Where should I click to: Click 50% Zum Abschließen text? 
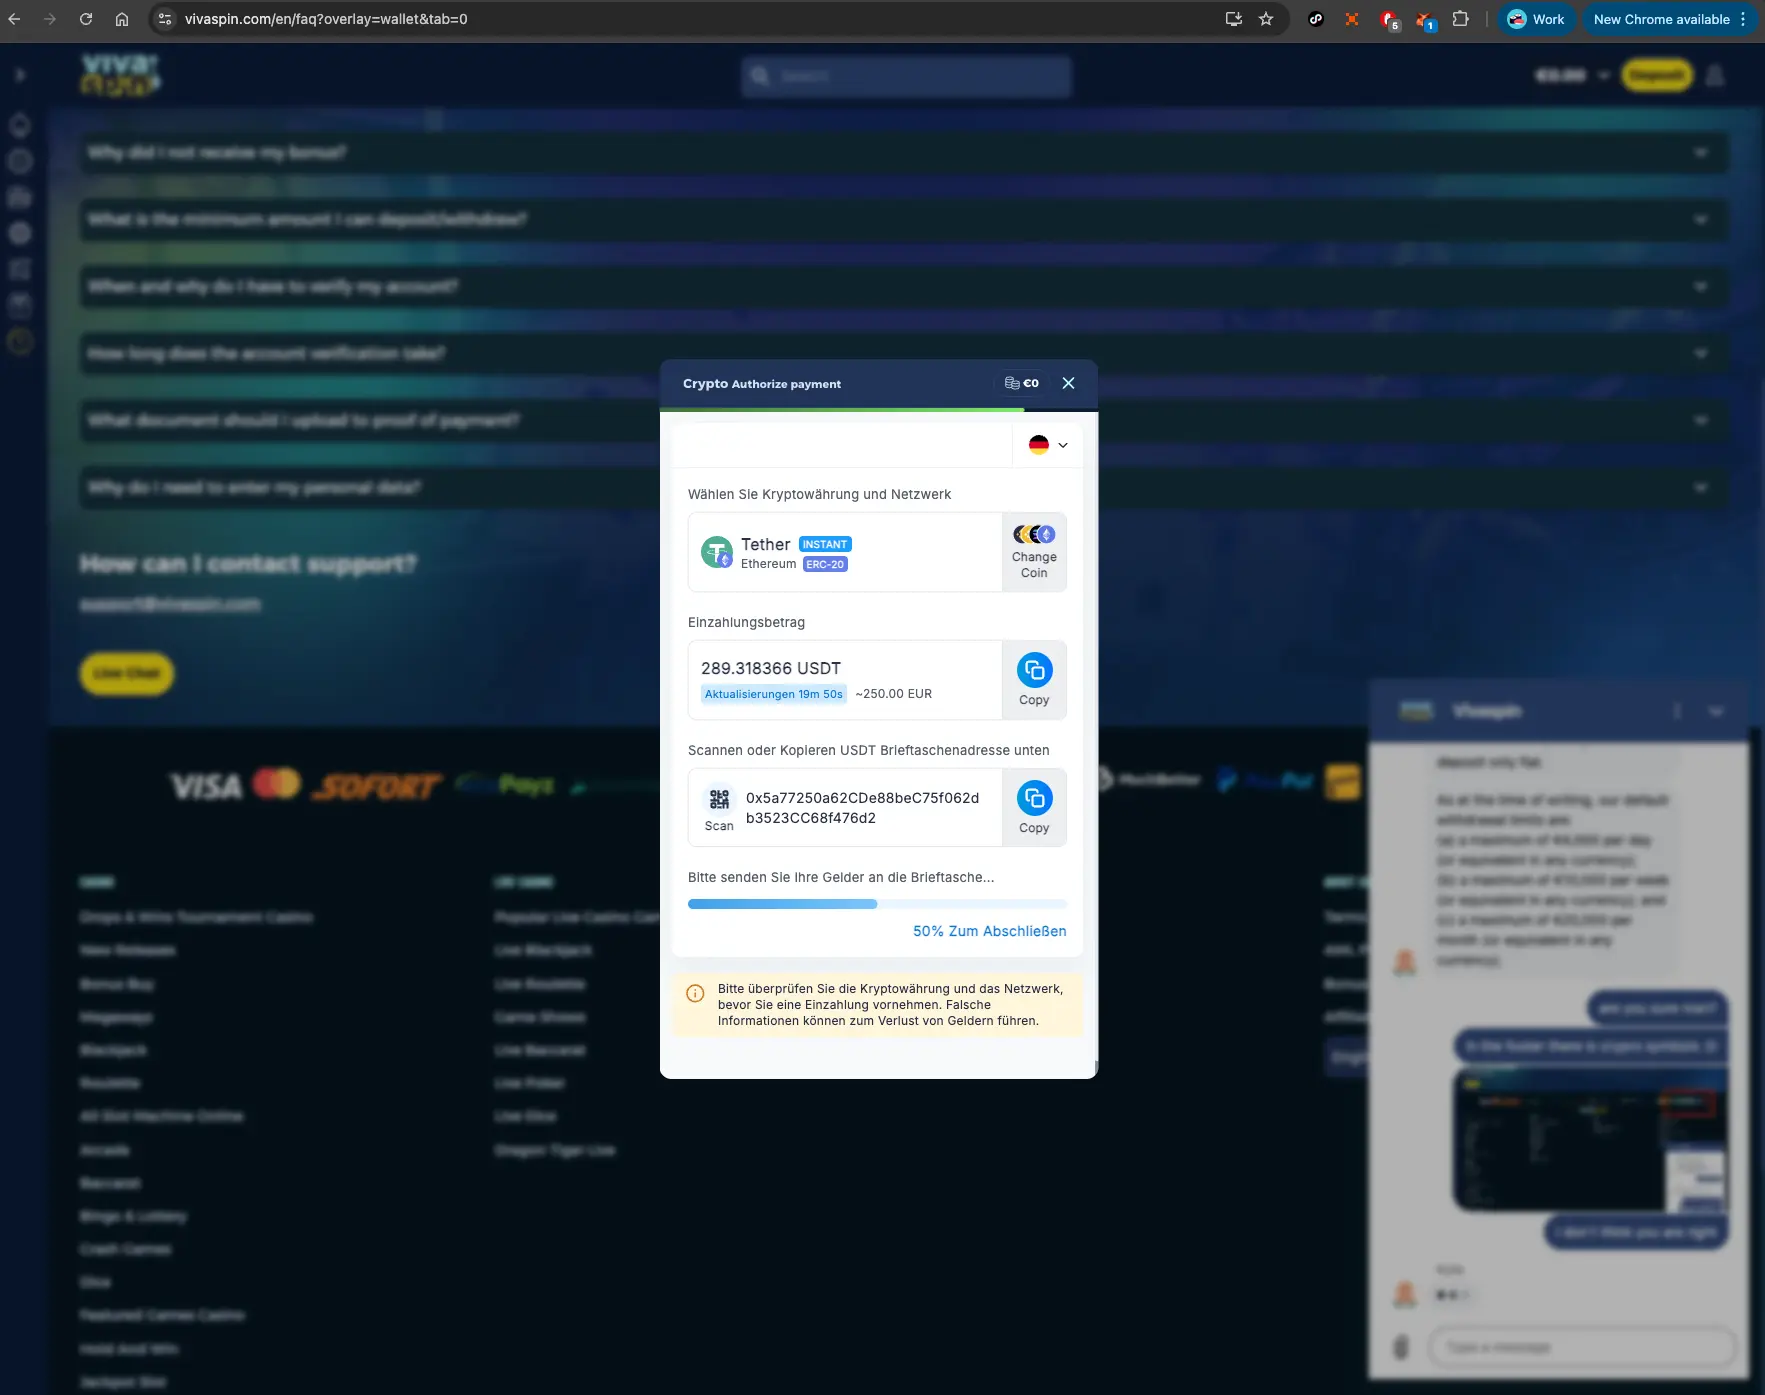click(x=989, y=931)
